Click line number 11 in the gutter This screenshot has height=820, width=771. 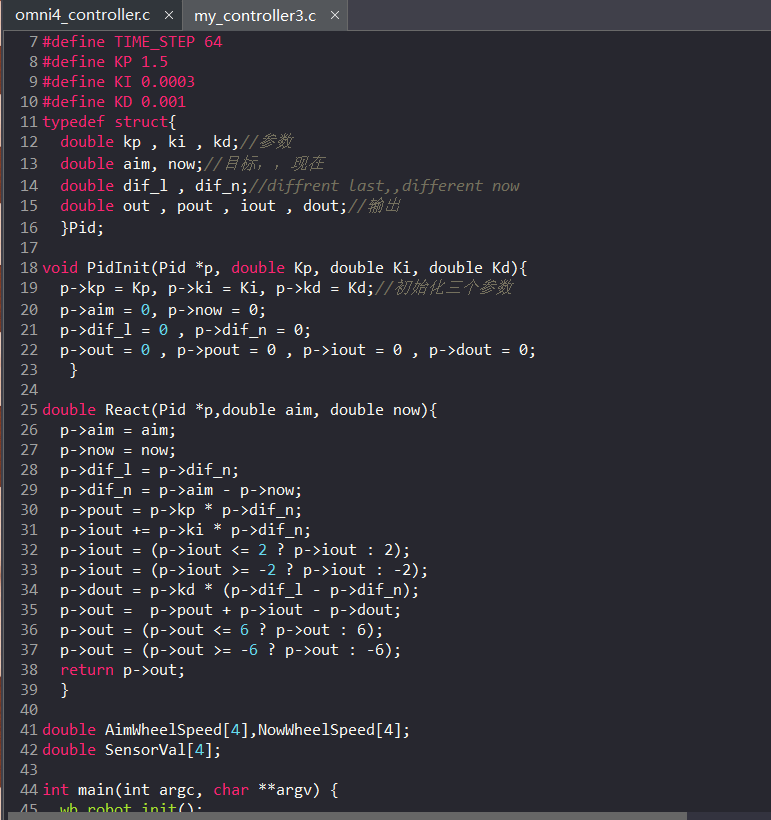(28, 122)
